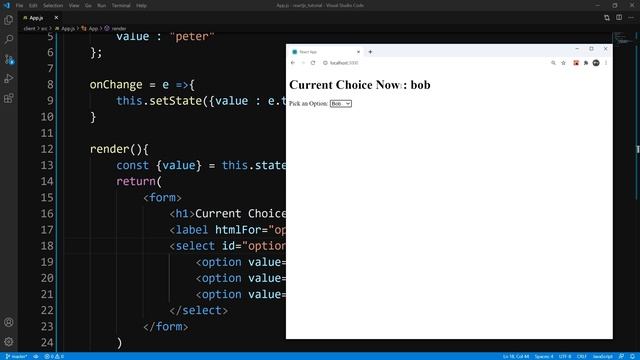The height and width of the screenshot is (360, 640).
Task: Click CRLF end-of-line in status bar
Action: coord(582,356)
